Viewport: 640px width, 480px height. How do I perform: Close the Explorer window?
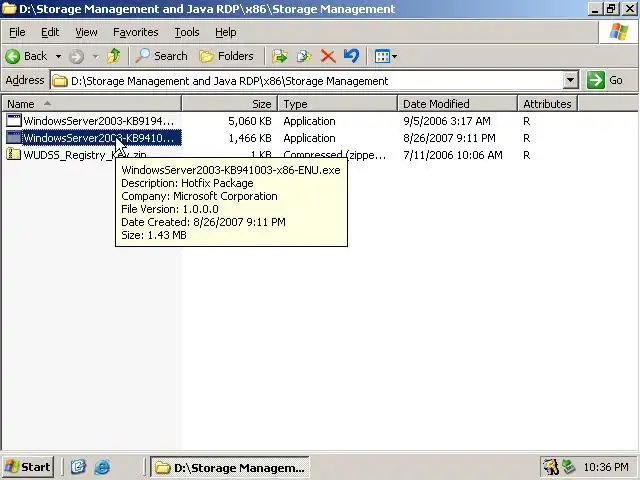click(629, 9)
